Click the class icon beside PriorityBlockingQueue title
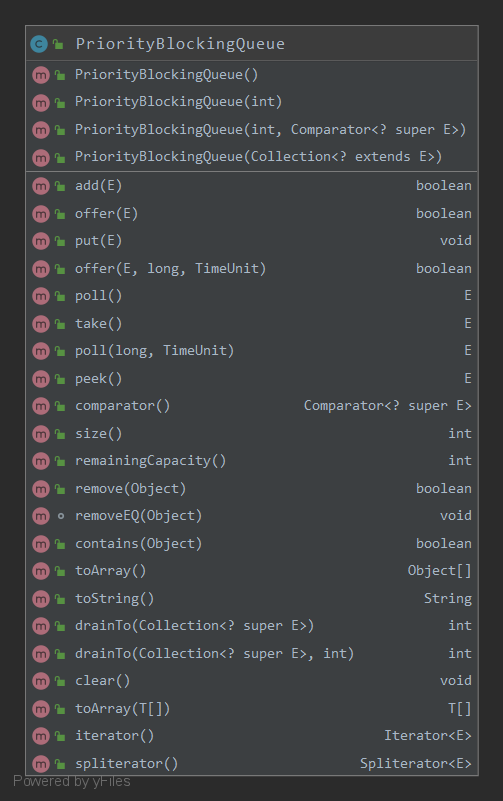This screenshot has height=801, width=503. coord(39,44)
